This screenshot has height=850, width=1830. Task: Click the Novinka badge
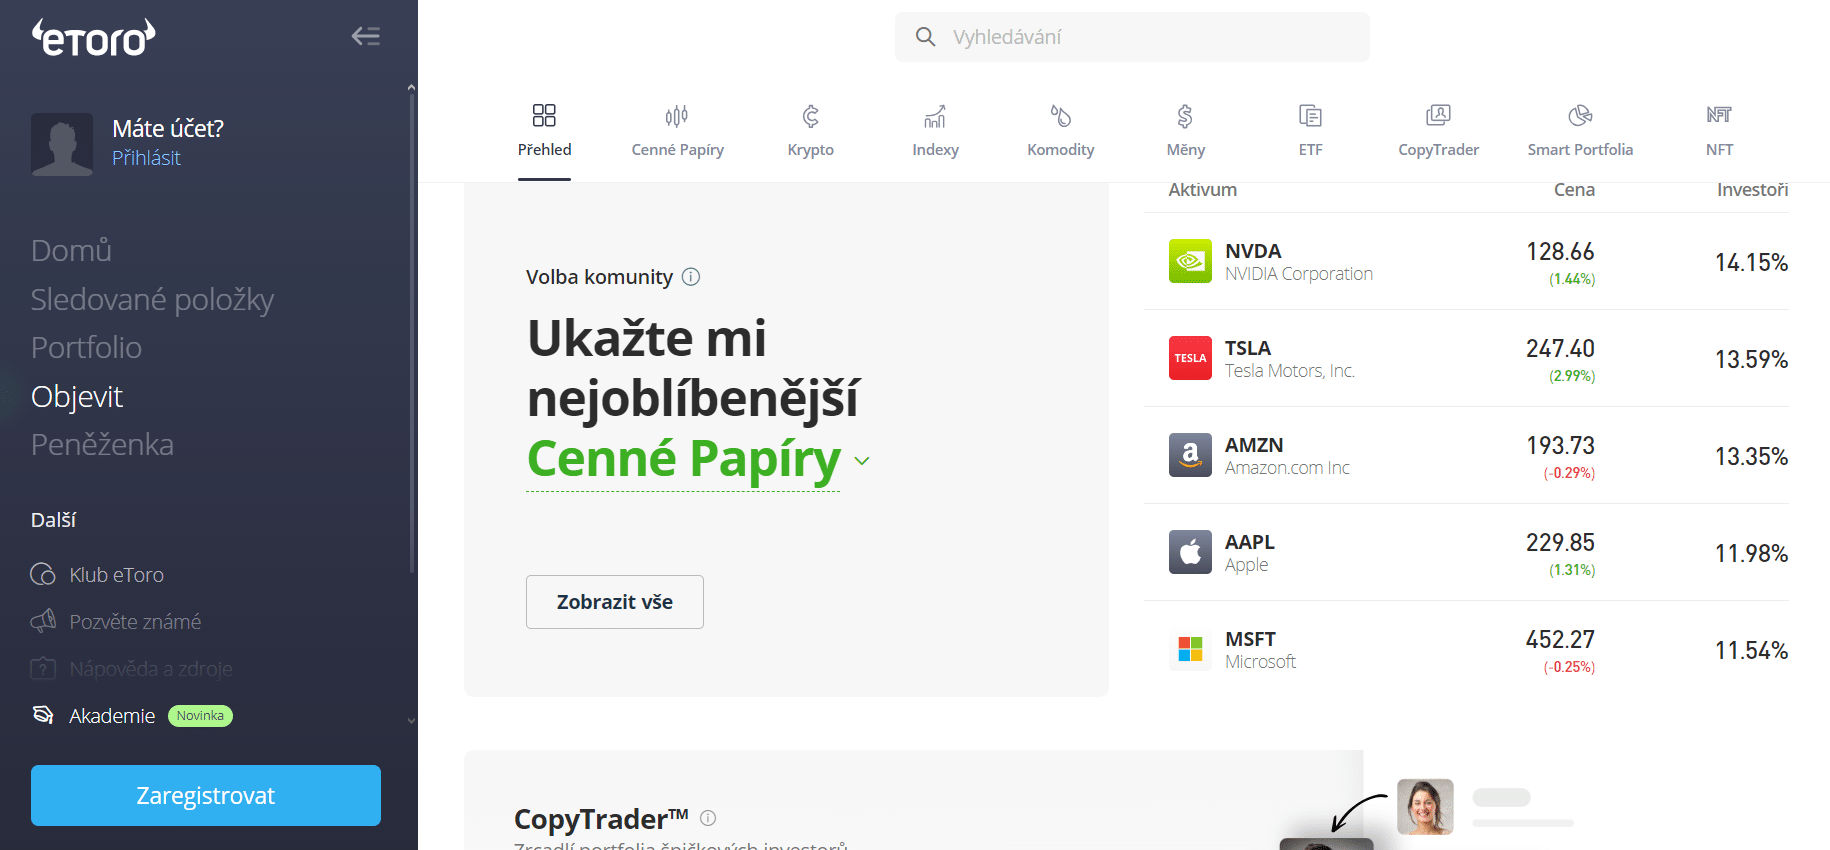tap(200, 716)
